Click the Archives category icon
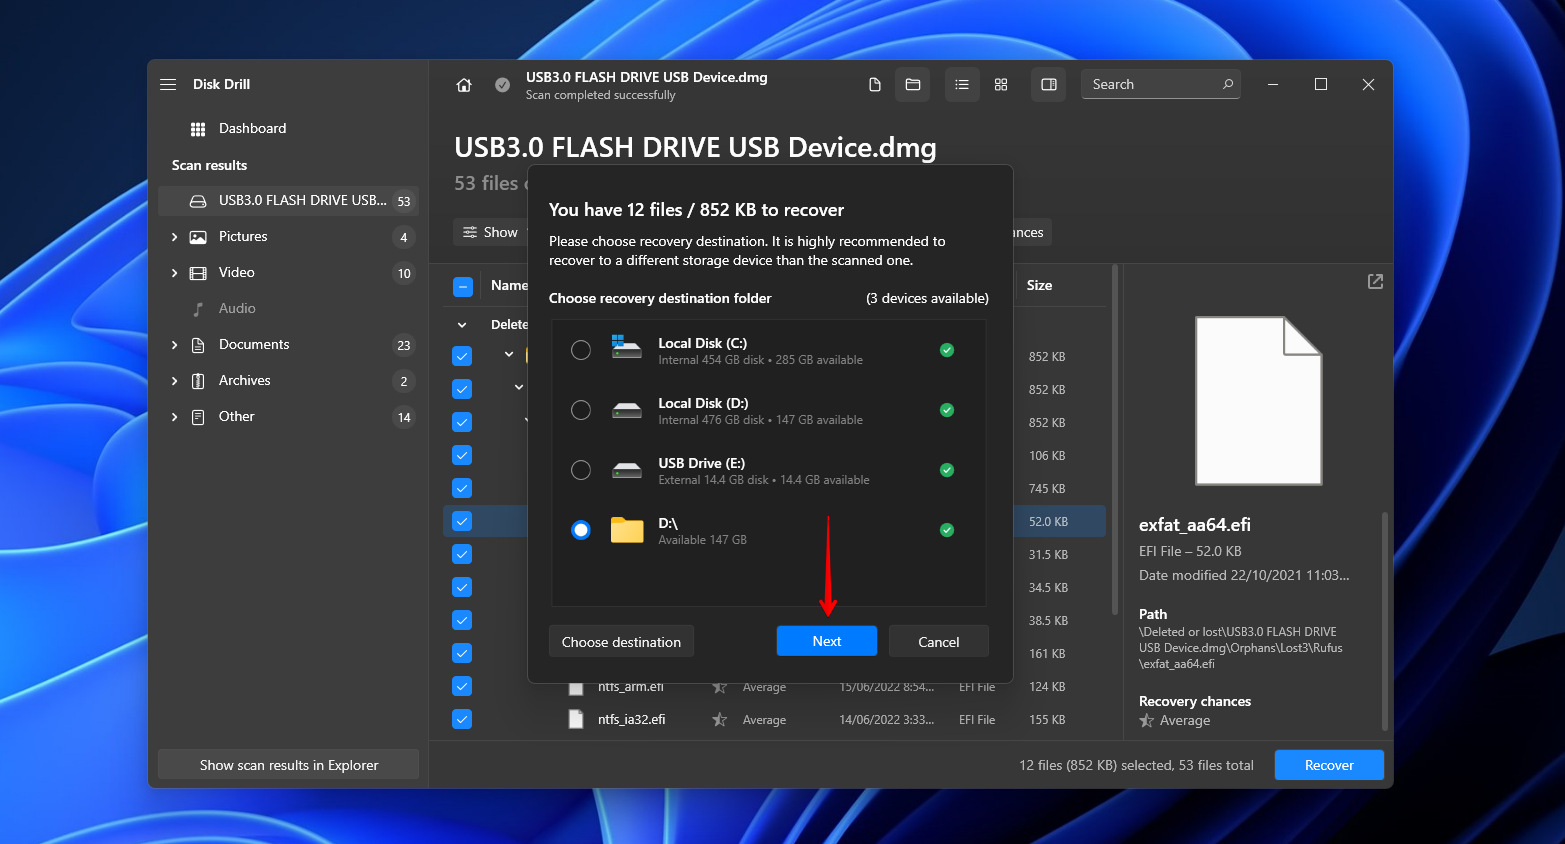This screenshot has width=1565, height=844. point(198,381)
